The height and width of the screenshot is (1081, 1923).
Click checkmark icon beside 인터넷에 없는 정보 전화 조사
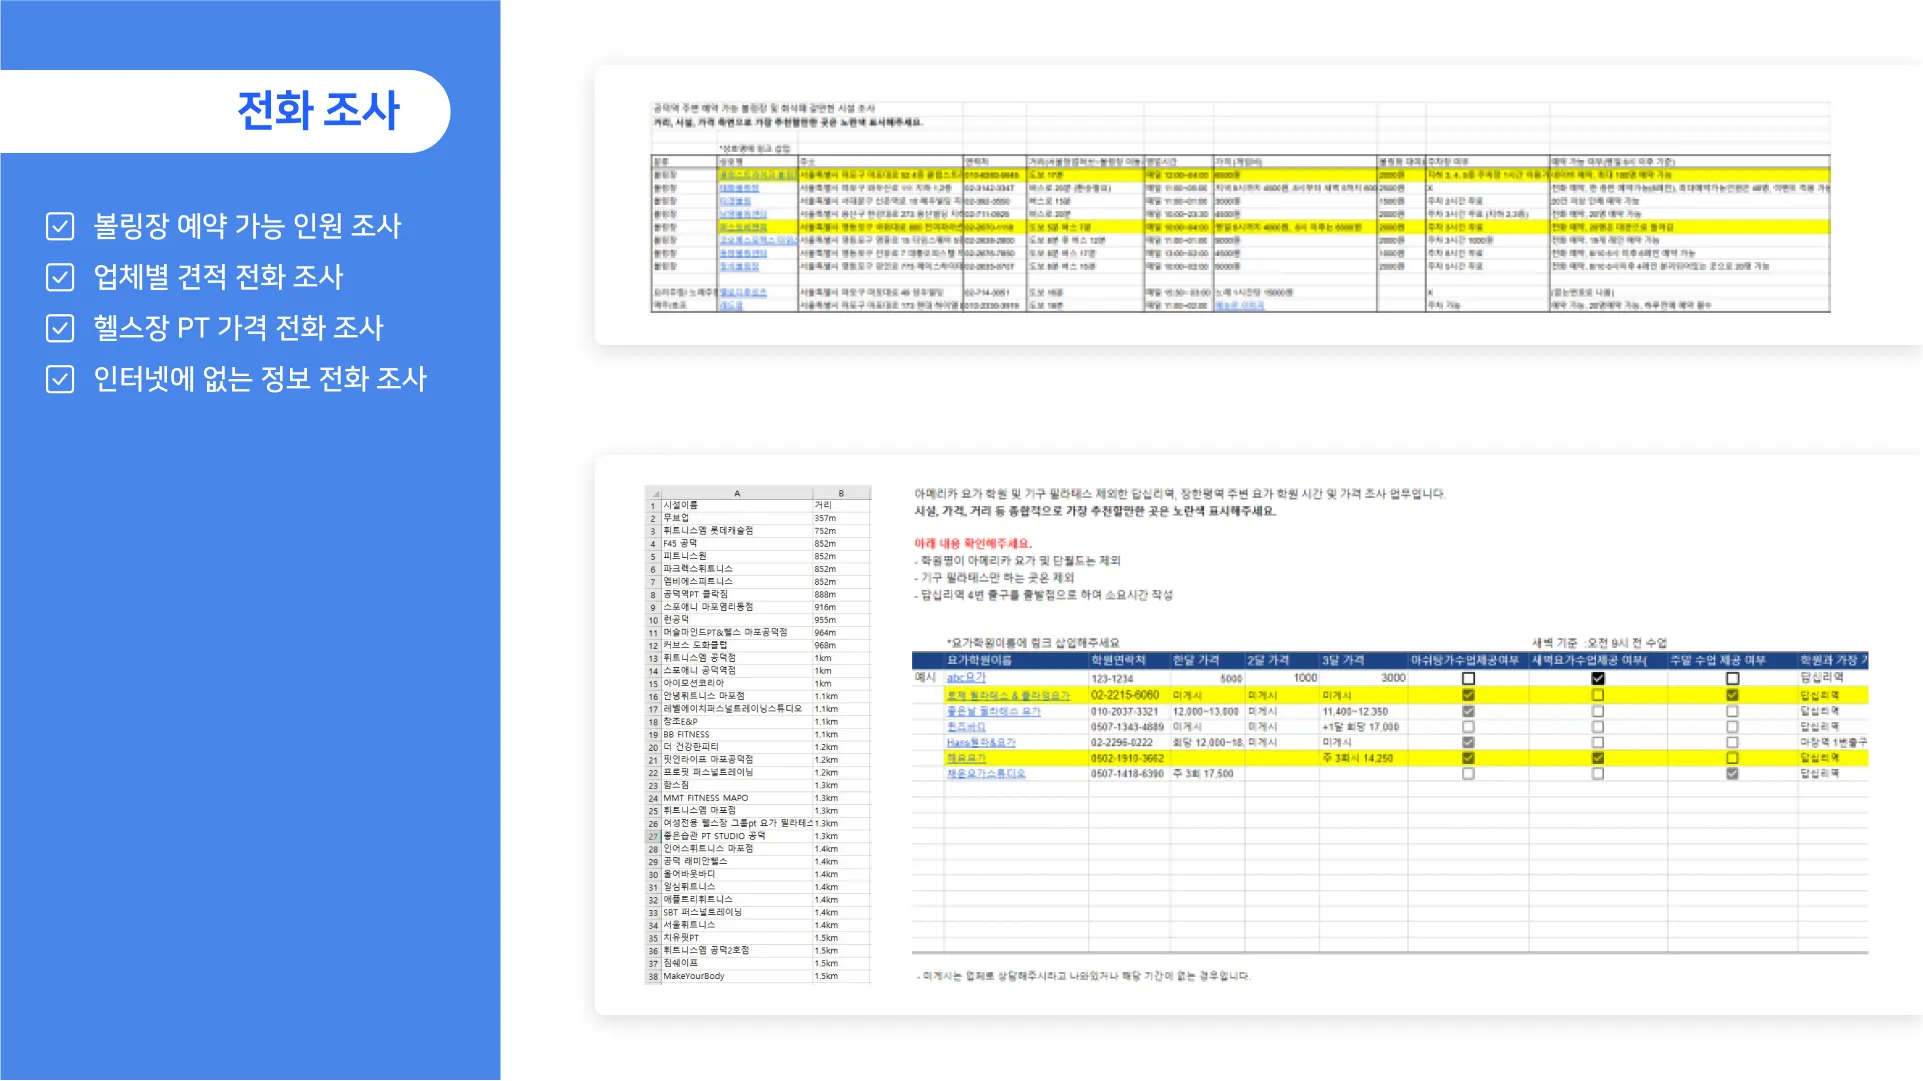60,379
